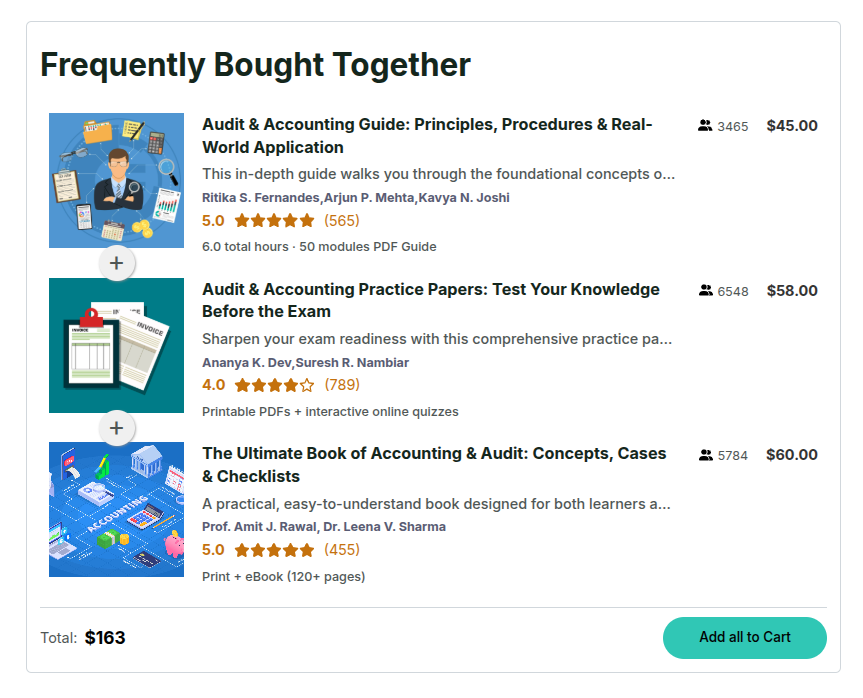The image size is (863, 698).
Task: Click the plus icon below first book thumbnail
Action: [117, 263]
